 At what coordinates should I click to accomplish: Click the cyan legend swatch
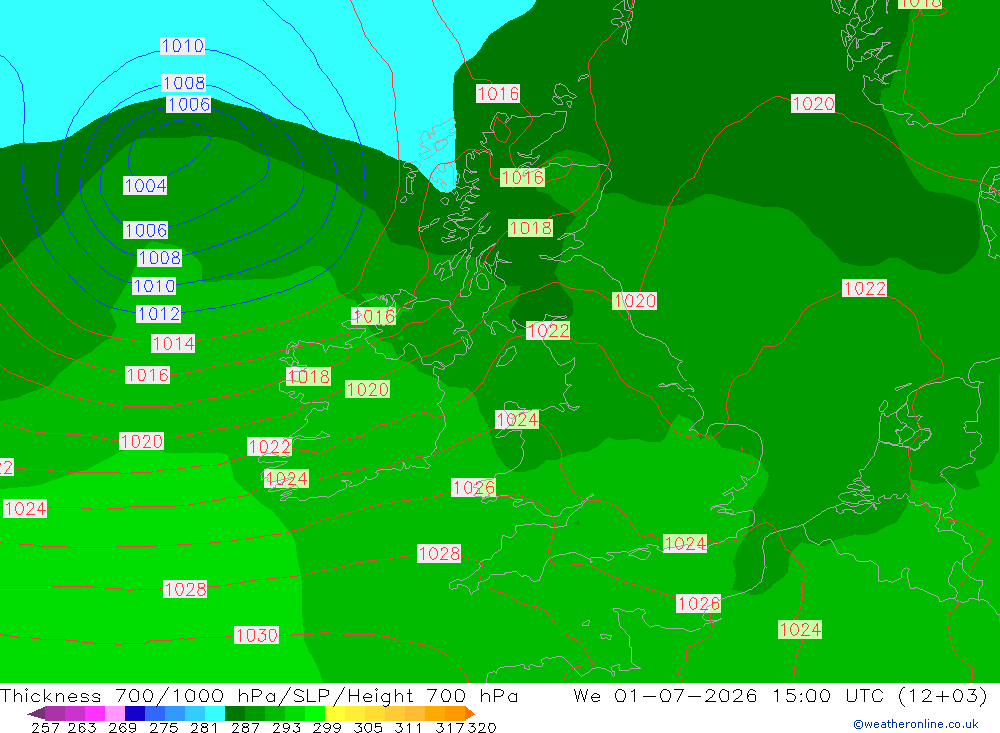point(215,713)
